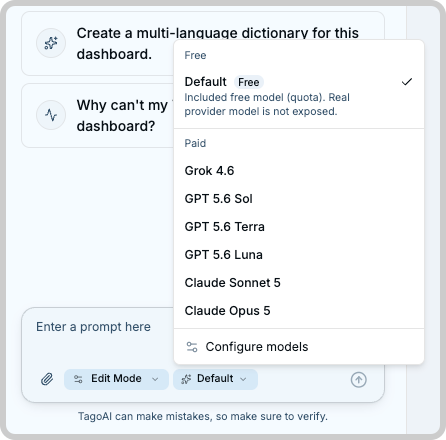Collapse the Default model selector dropdown
This screenshot has height=440, width=446.
pyautogui.click(x=215, y=379)
